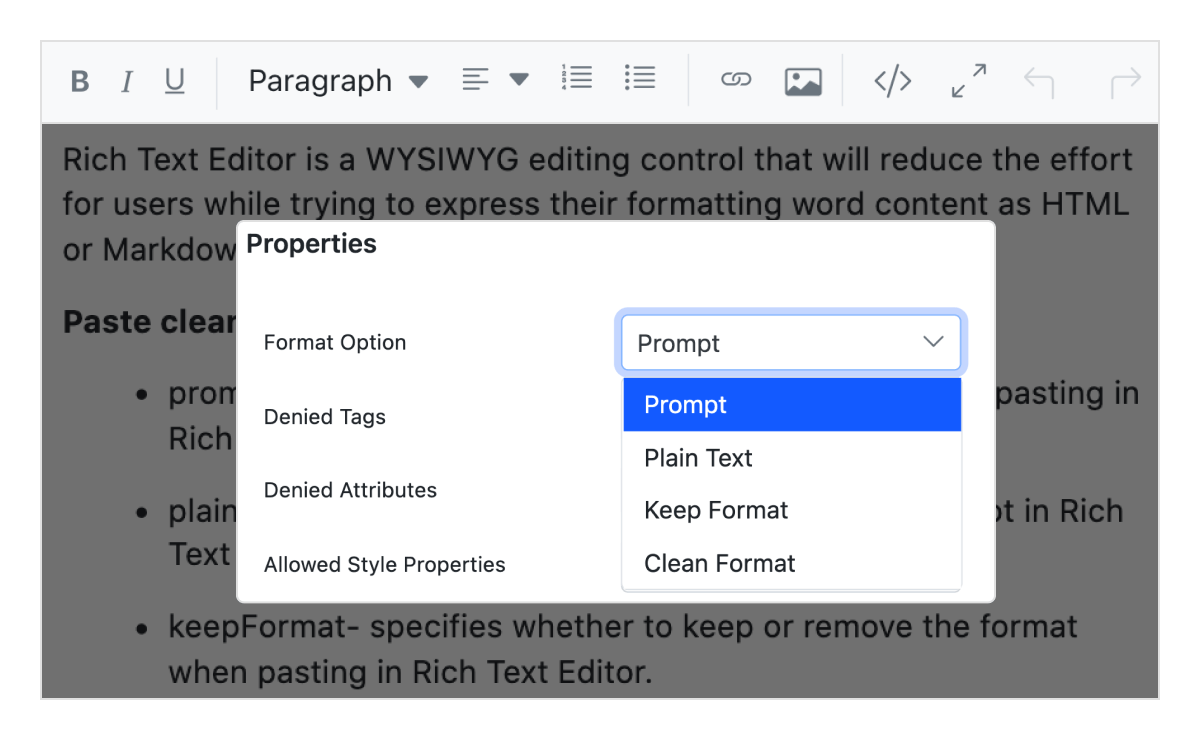Toggle bold formatting
The width and height of the screenshot is (1200, 740).
(x=80, y=82)
